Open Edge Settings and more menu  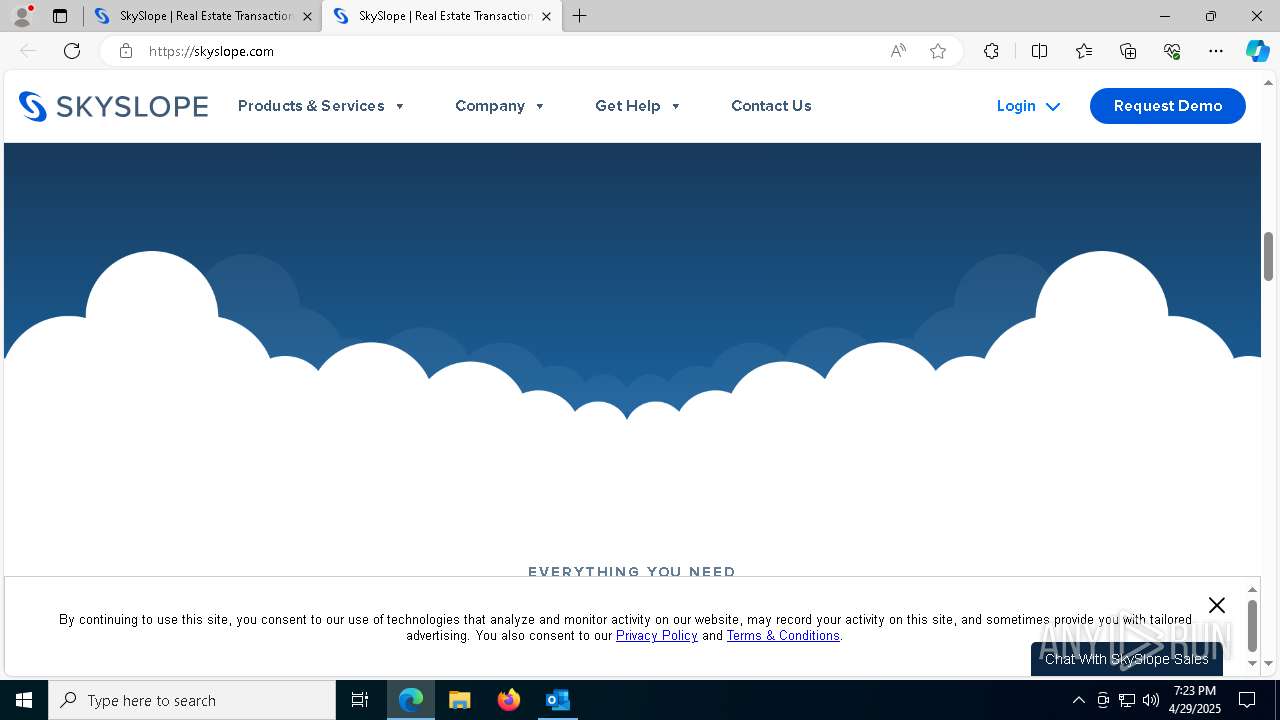(1216, 51)
